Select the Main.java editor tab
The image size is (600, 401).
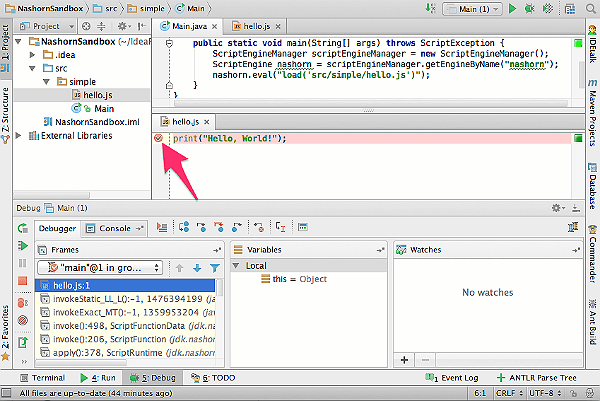point(189,26)
